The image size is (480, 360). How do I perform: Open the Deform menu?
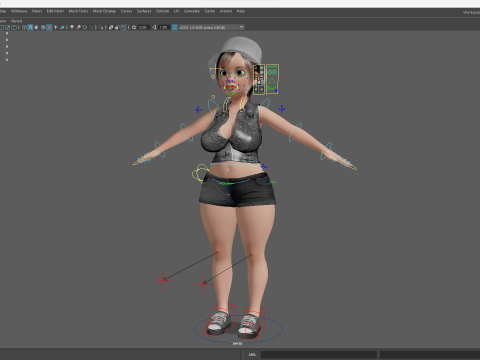pos(162,11)
